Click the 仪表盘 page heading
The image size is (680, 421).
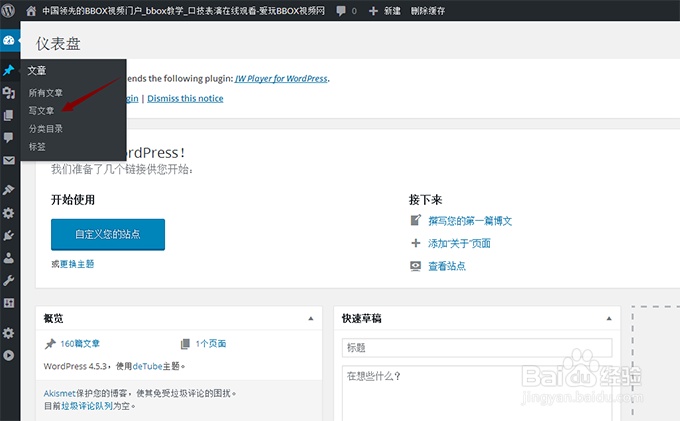pos(58,44)
